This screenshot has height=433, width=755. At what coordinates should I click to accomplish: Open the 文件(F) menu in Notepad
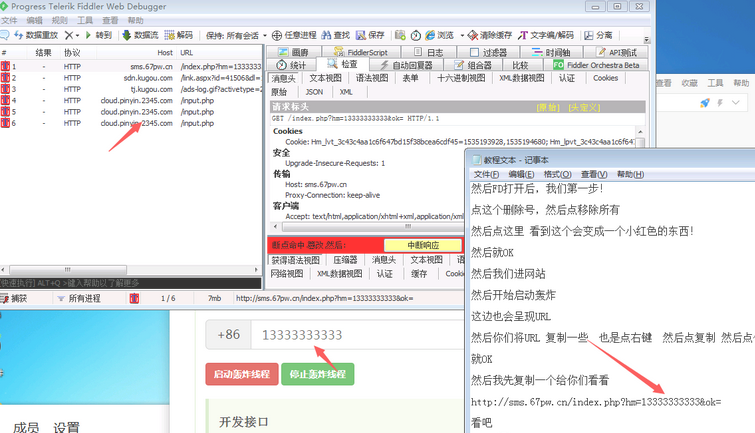point(486,174)
